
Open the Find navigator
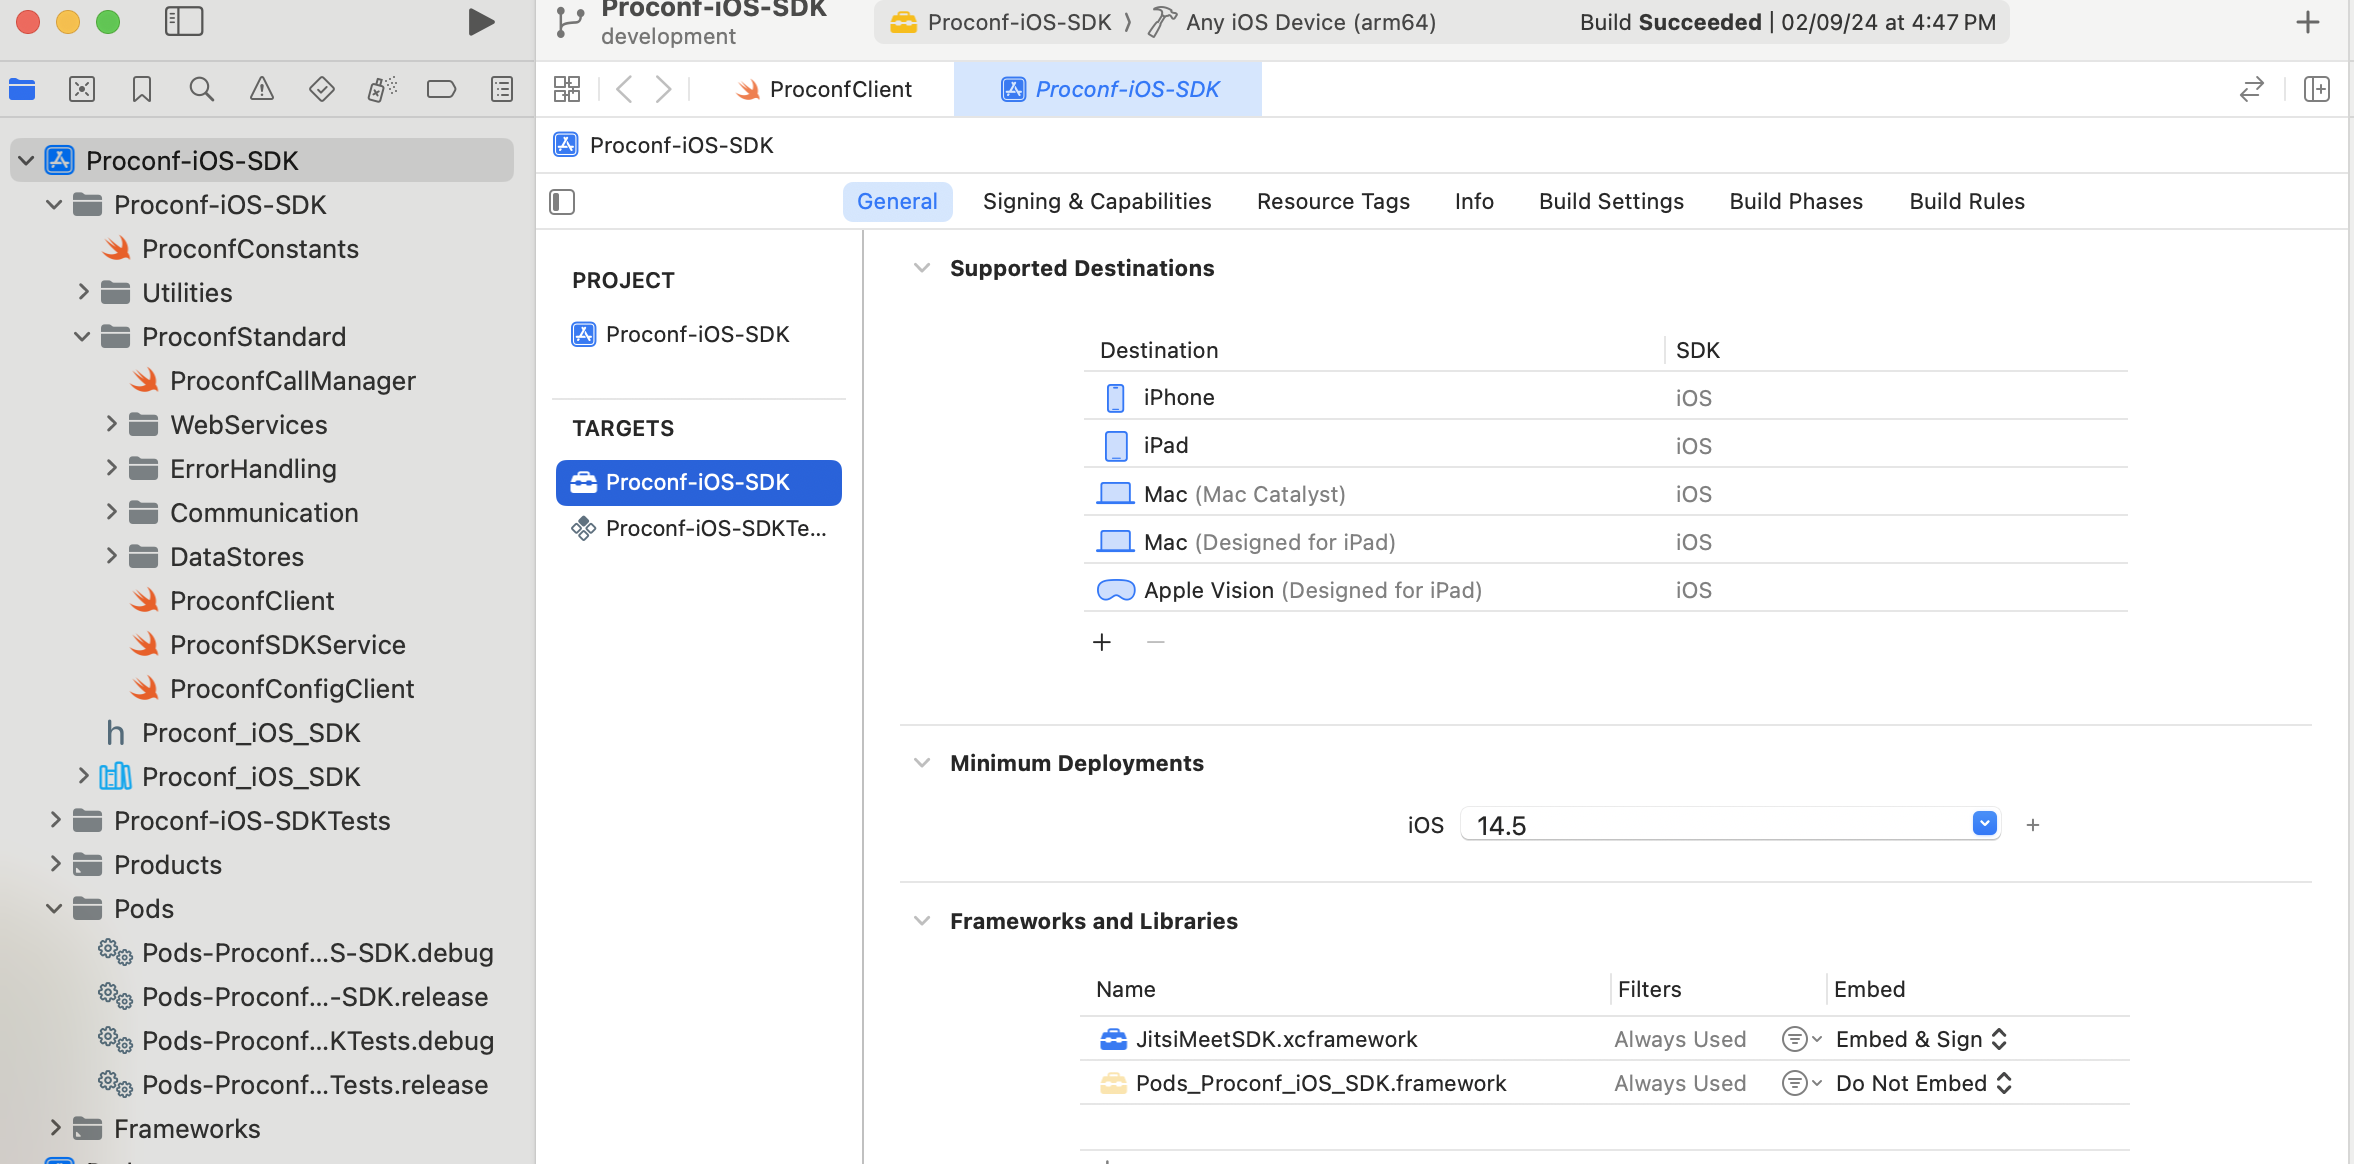201,89
